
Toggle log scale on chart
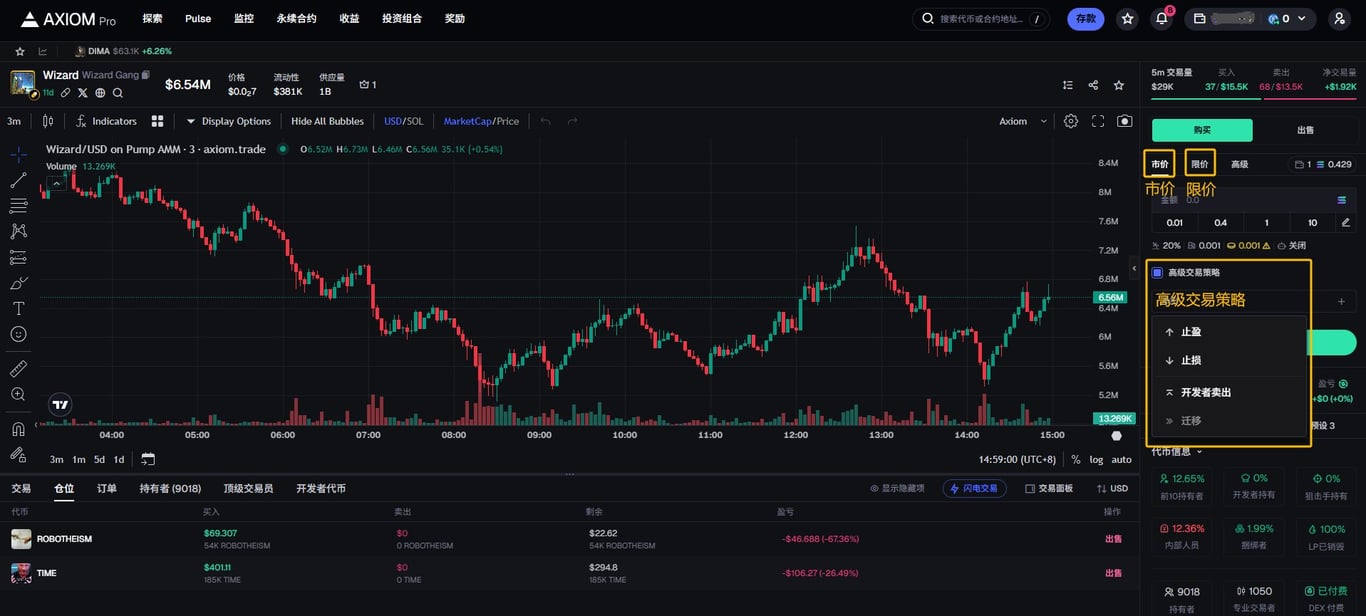click(x=1096, y=459)
